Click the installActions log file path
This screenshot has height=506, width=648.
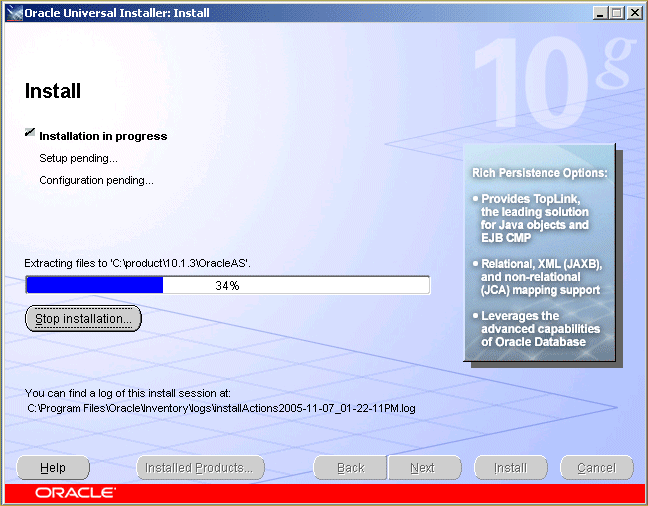[x=221, y=408]
